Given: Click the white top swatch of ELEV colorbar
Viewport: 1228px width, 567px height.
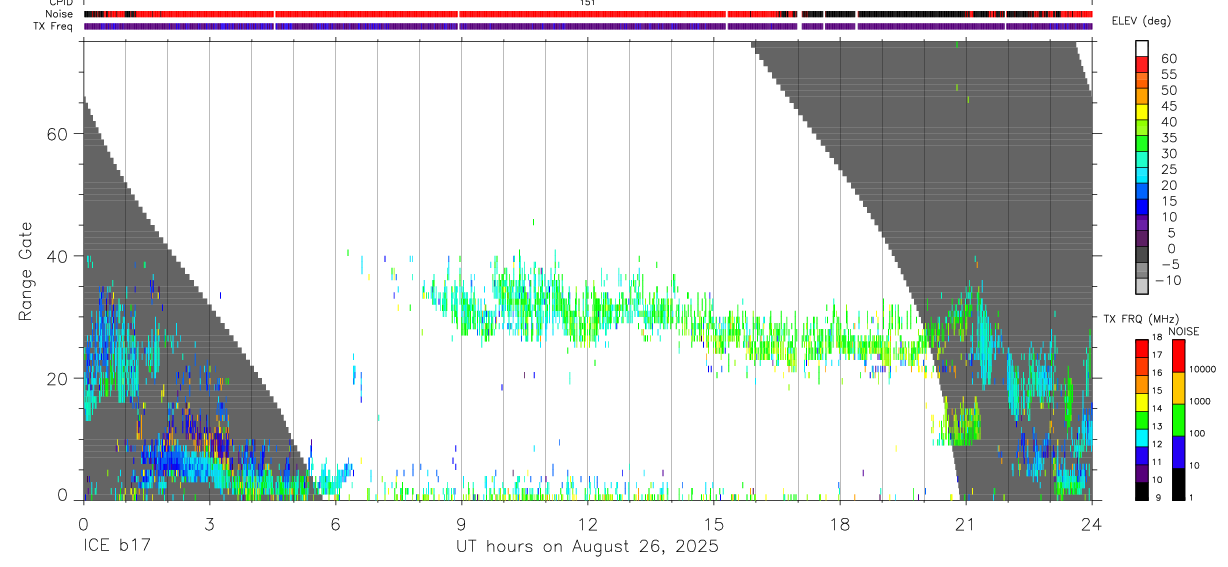Looking at the screenshot, I should (1142, 46).
